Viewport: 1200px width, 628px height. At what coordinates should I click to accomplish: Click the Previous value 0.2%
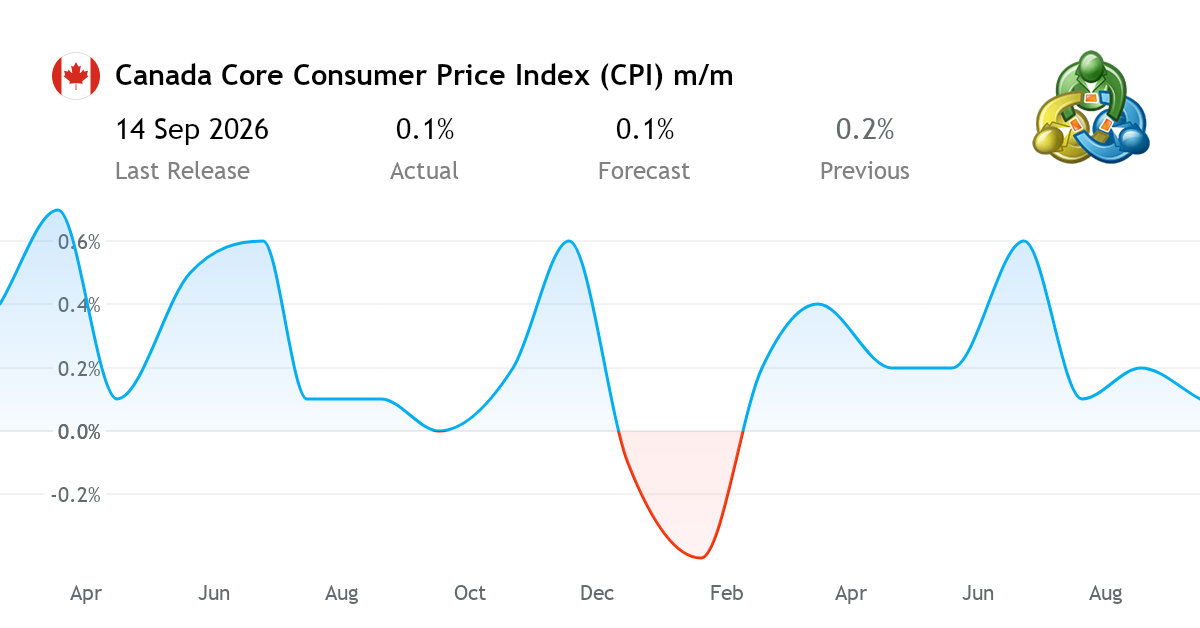click(865, 129)
